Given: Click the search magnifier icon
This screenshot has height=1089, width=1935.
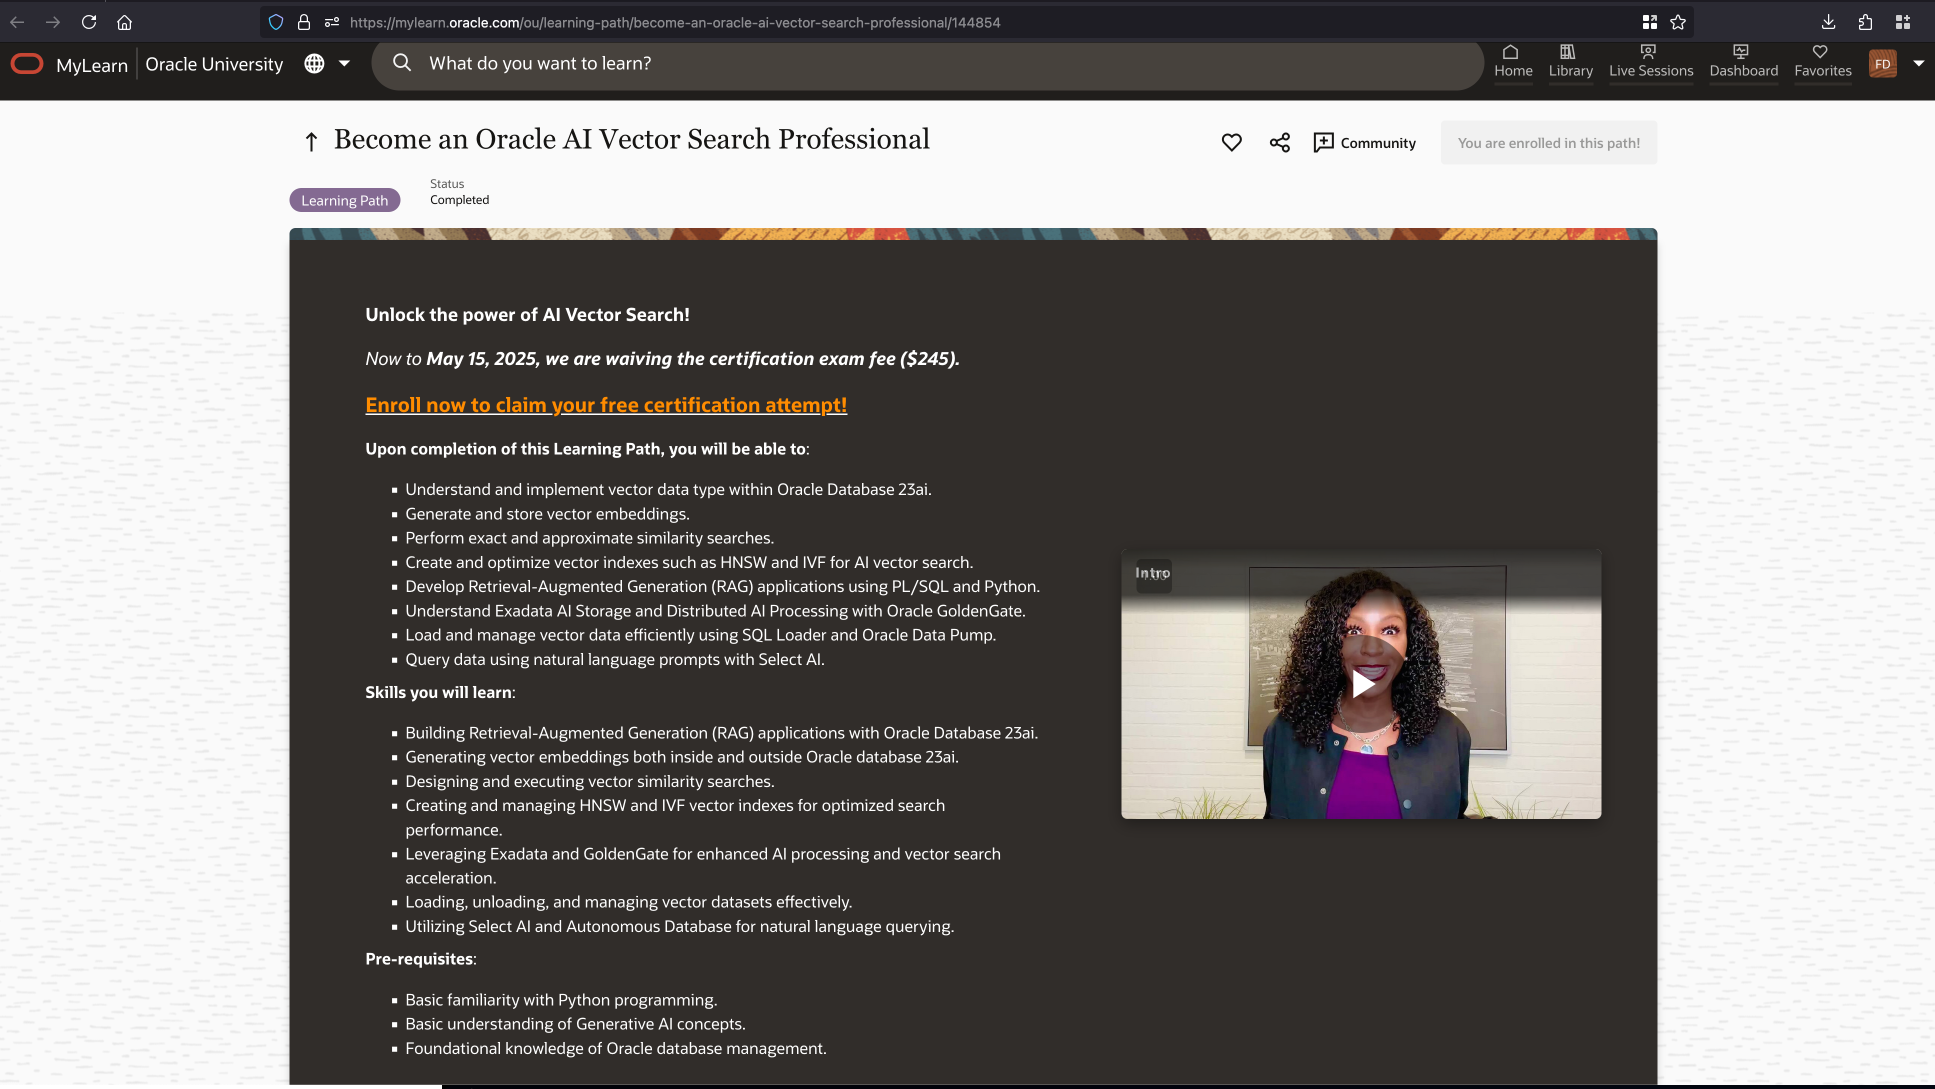Looking at the screenshot, I should [402, 63].
